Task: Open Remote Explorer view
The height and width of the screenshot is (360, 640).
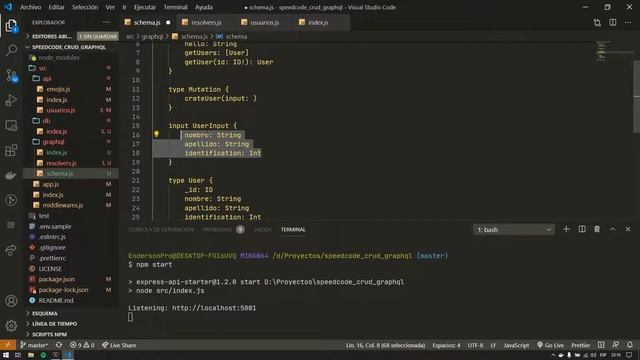Action: coord(11,125)
